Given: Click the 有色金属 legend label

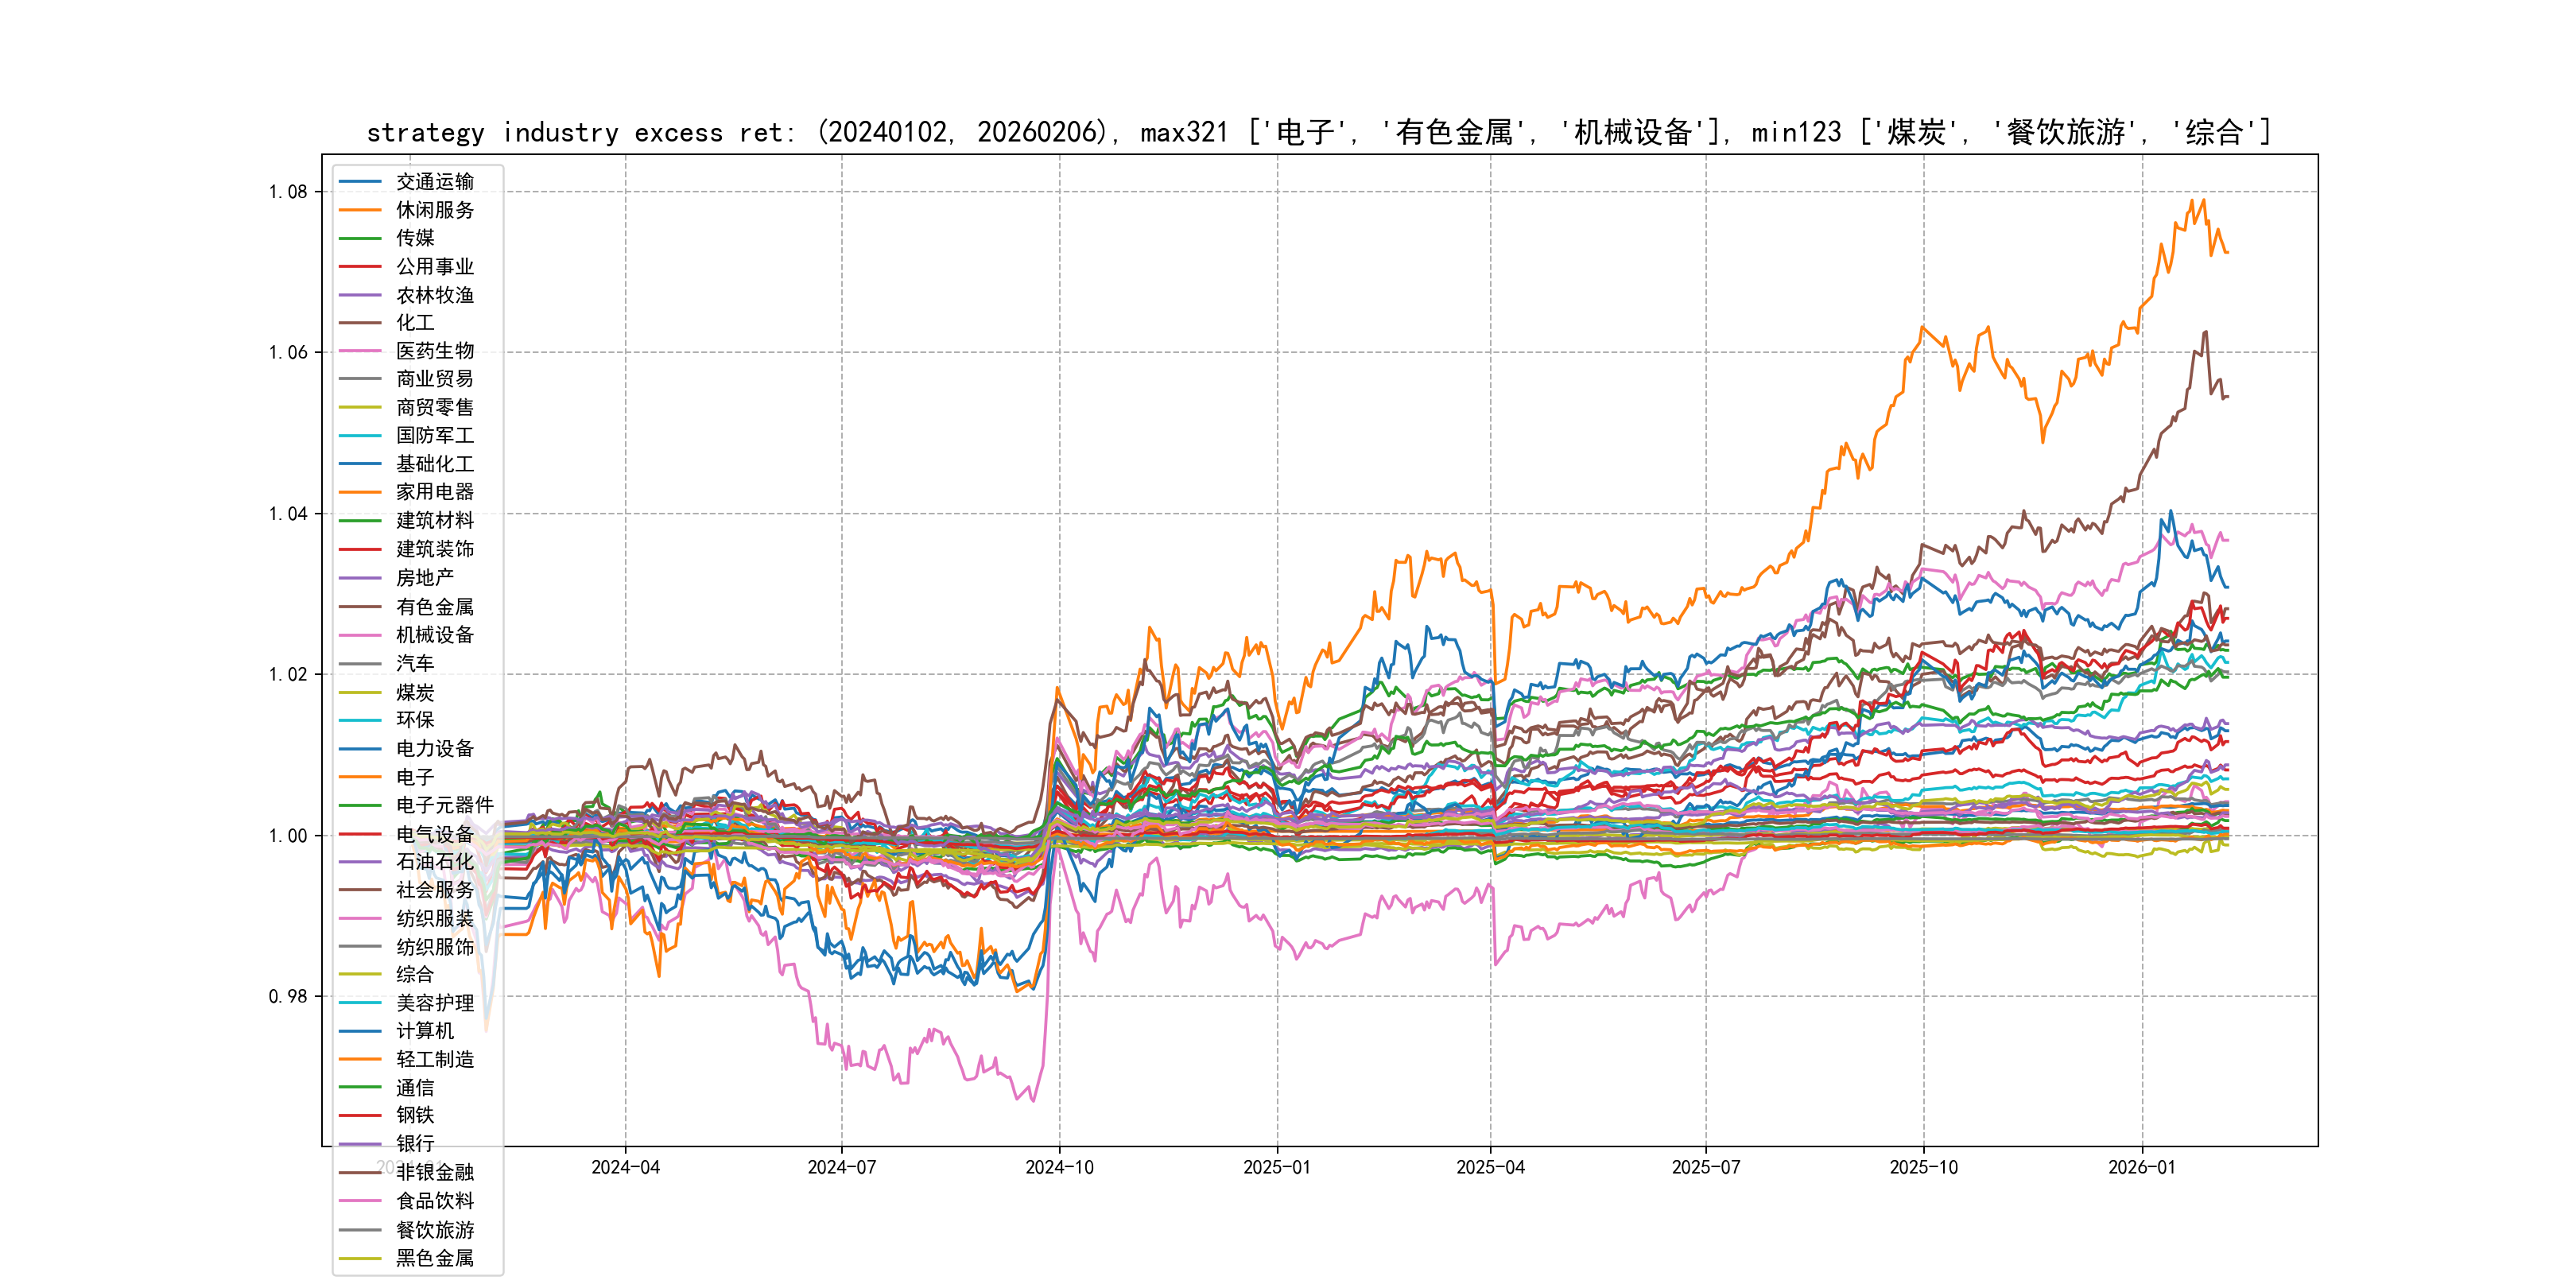Looking at the screenshot, I should pyautogui.click(x=434, y=607).
